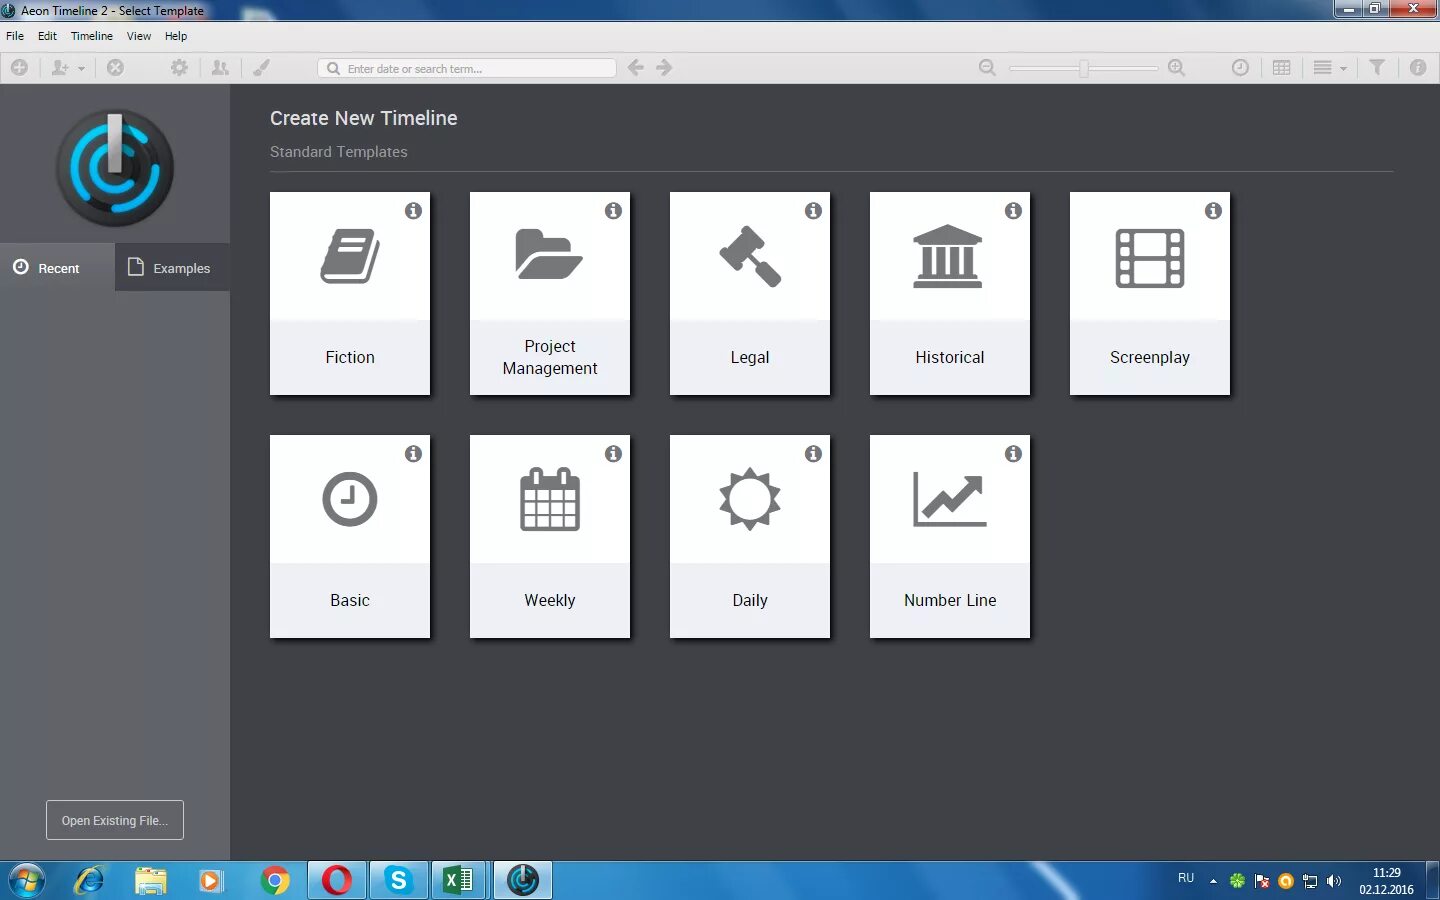Show info for Daily template

[813, 454]
